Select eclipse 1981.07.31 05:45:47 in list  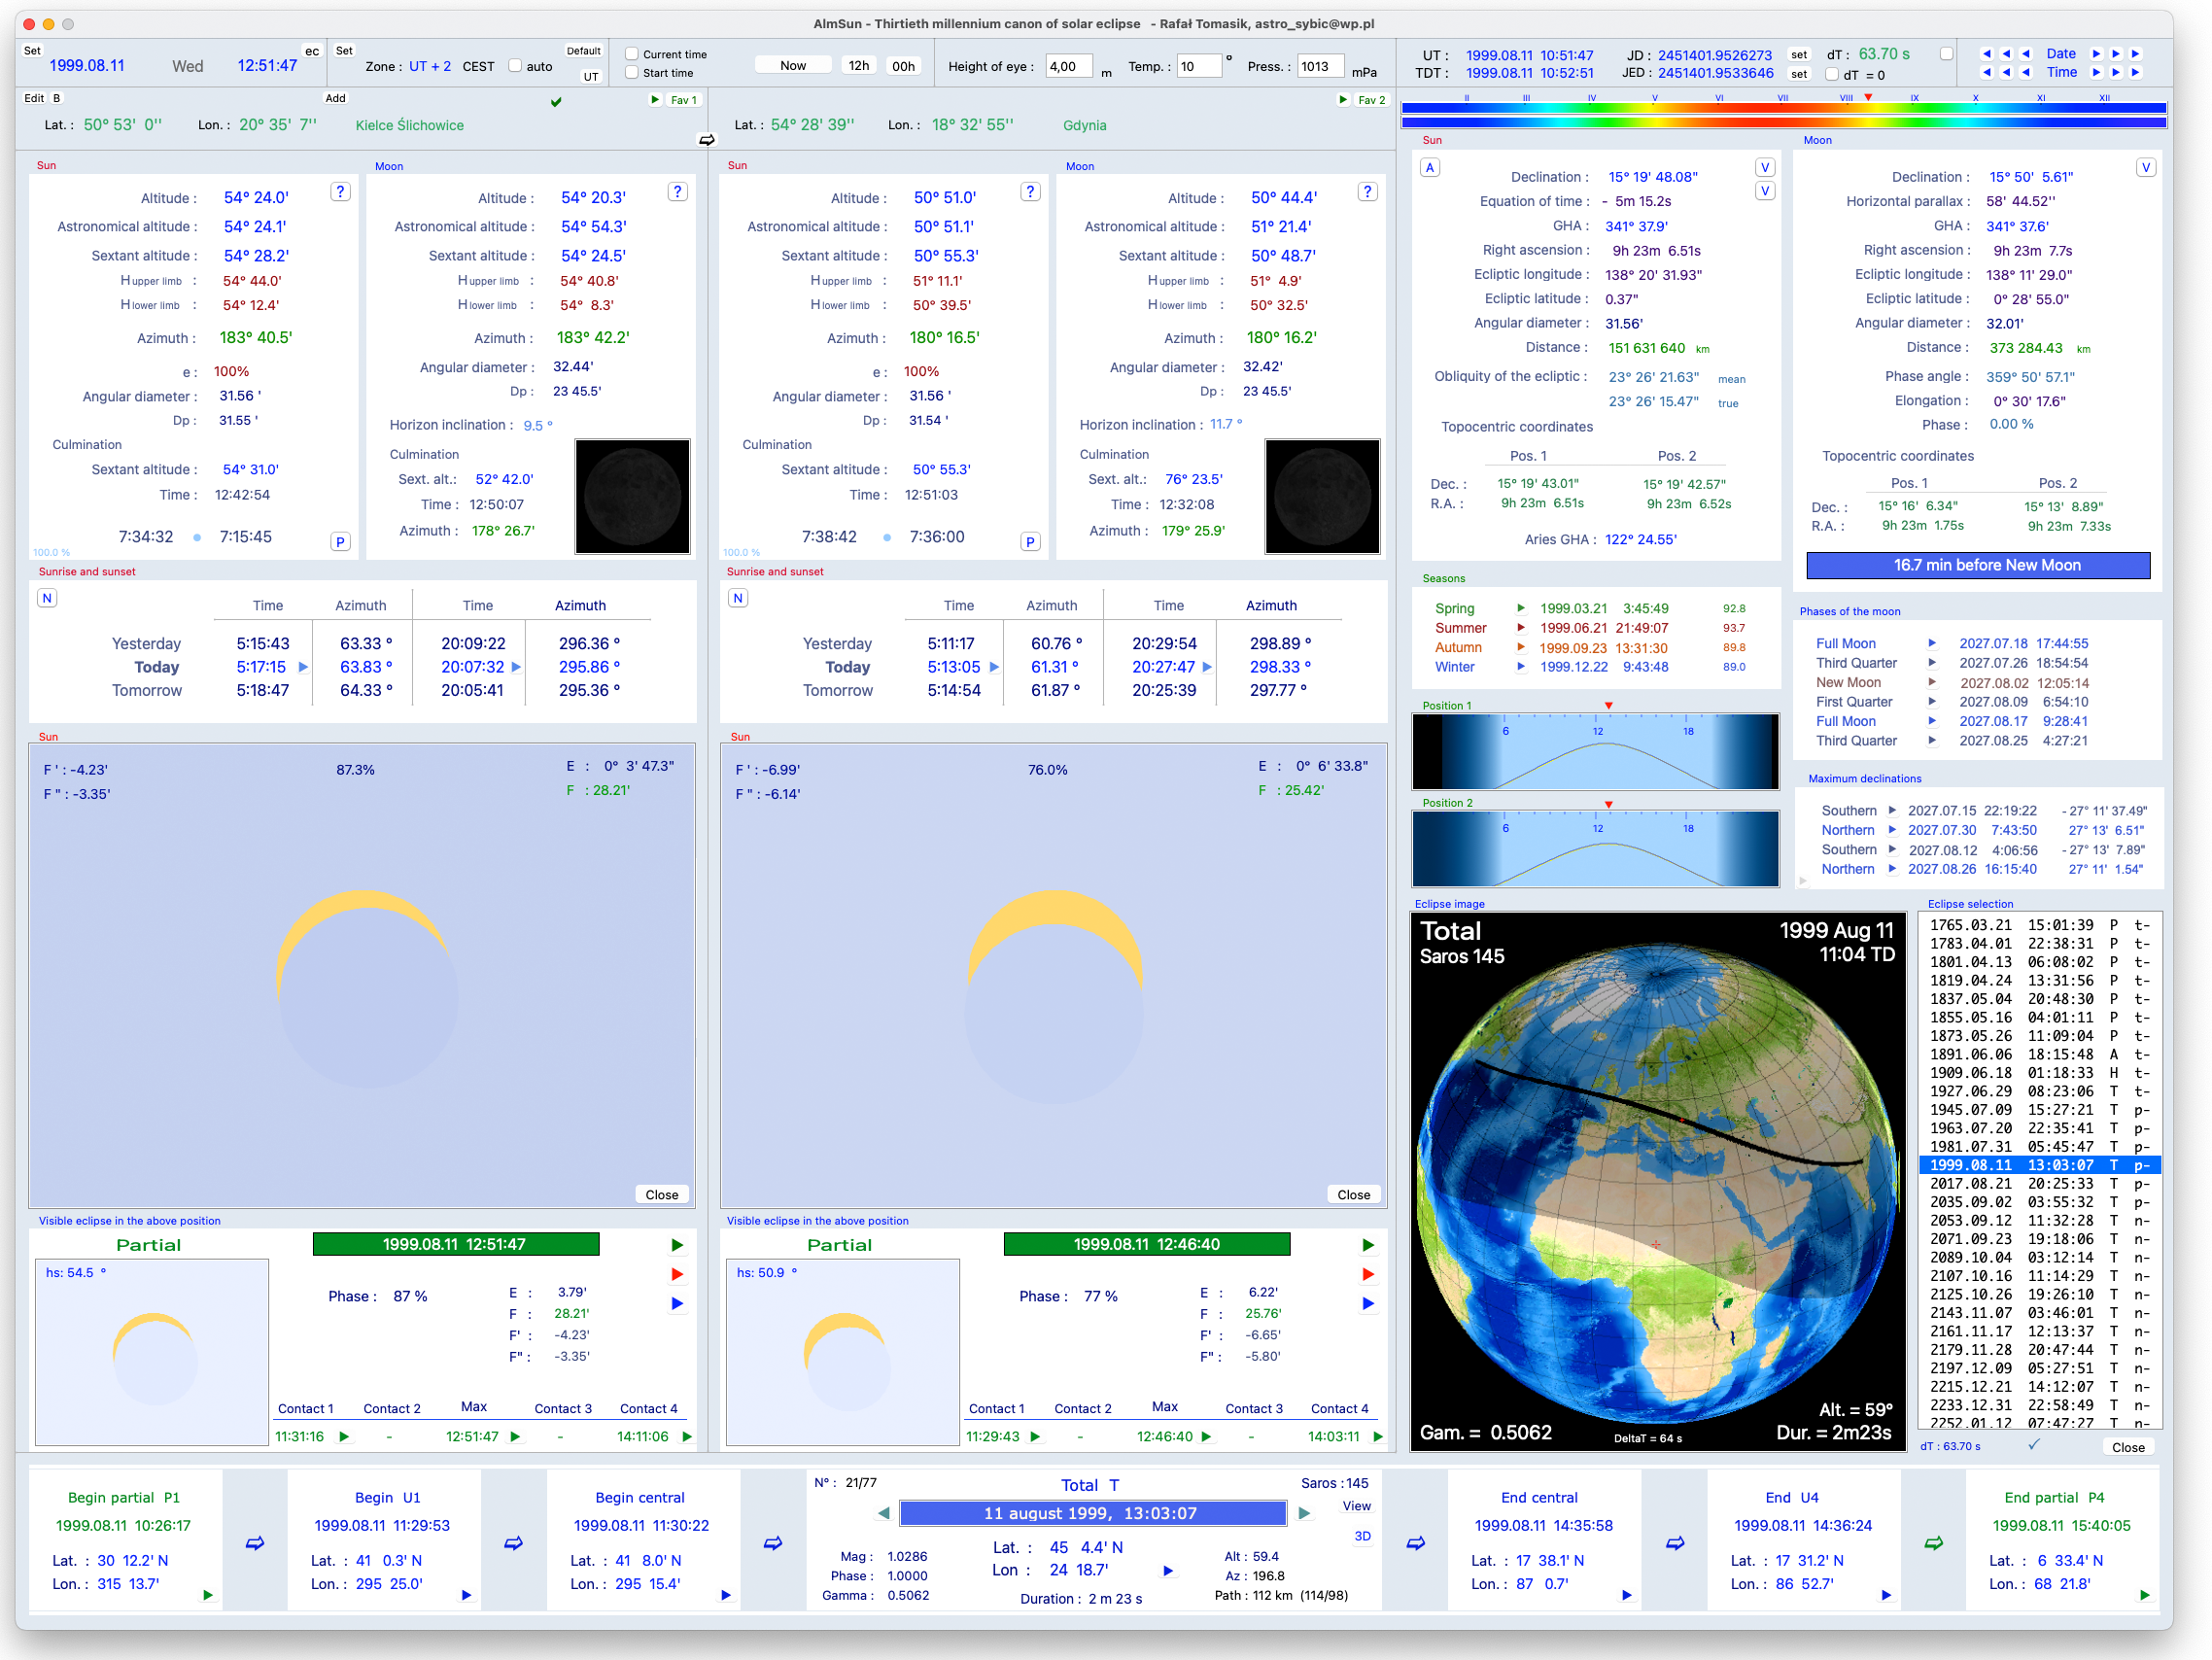(x=2040, y=1147)
